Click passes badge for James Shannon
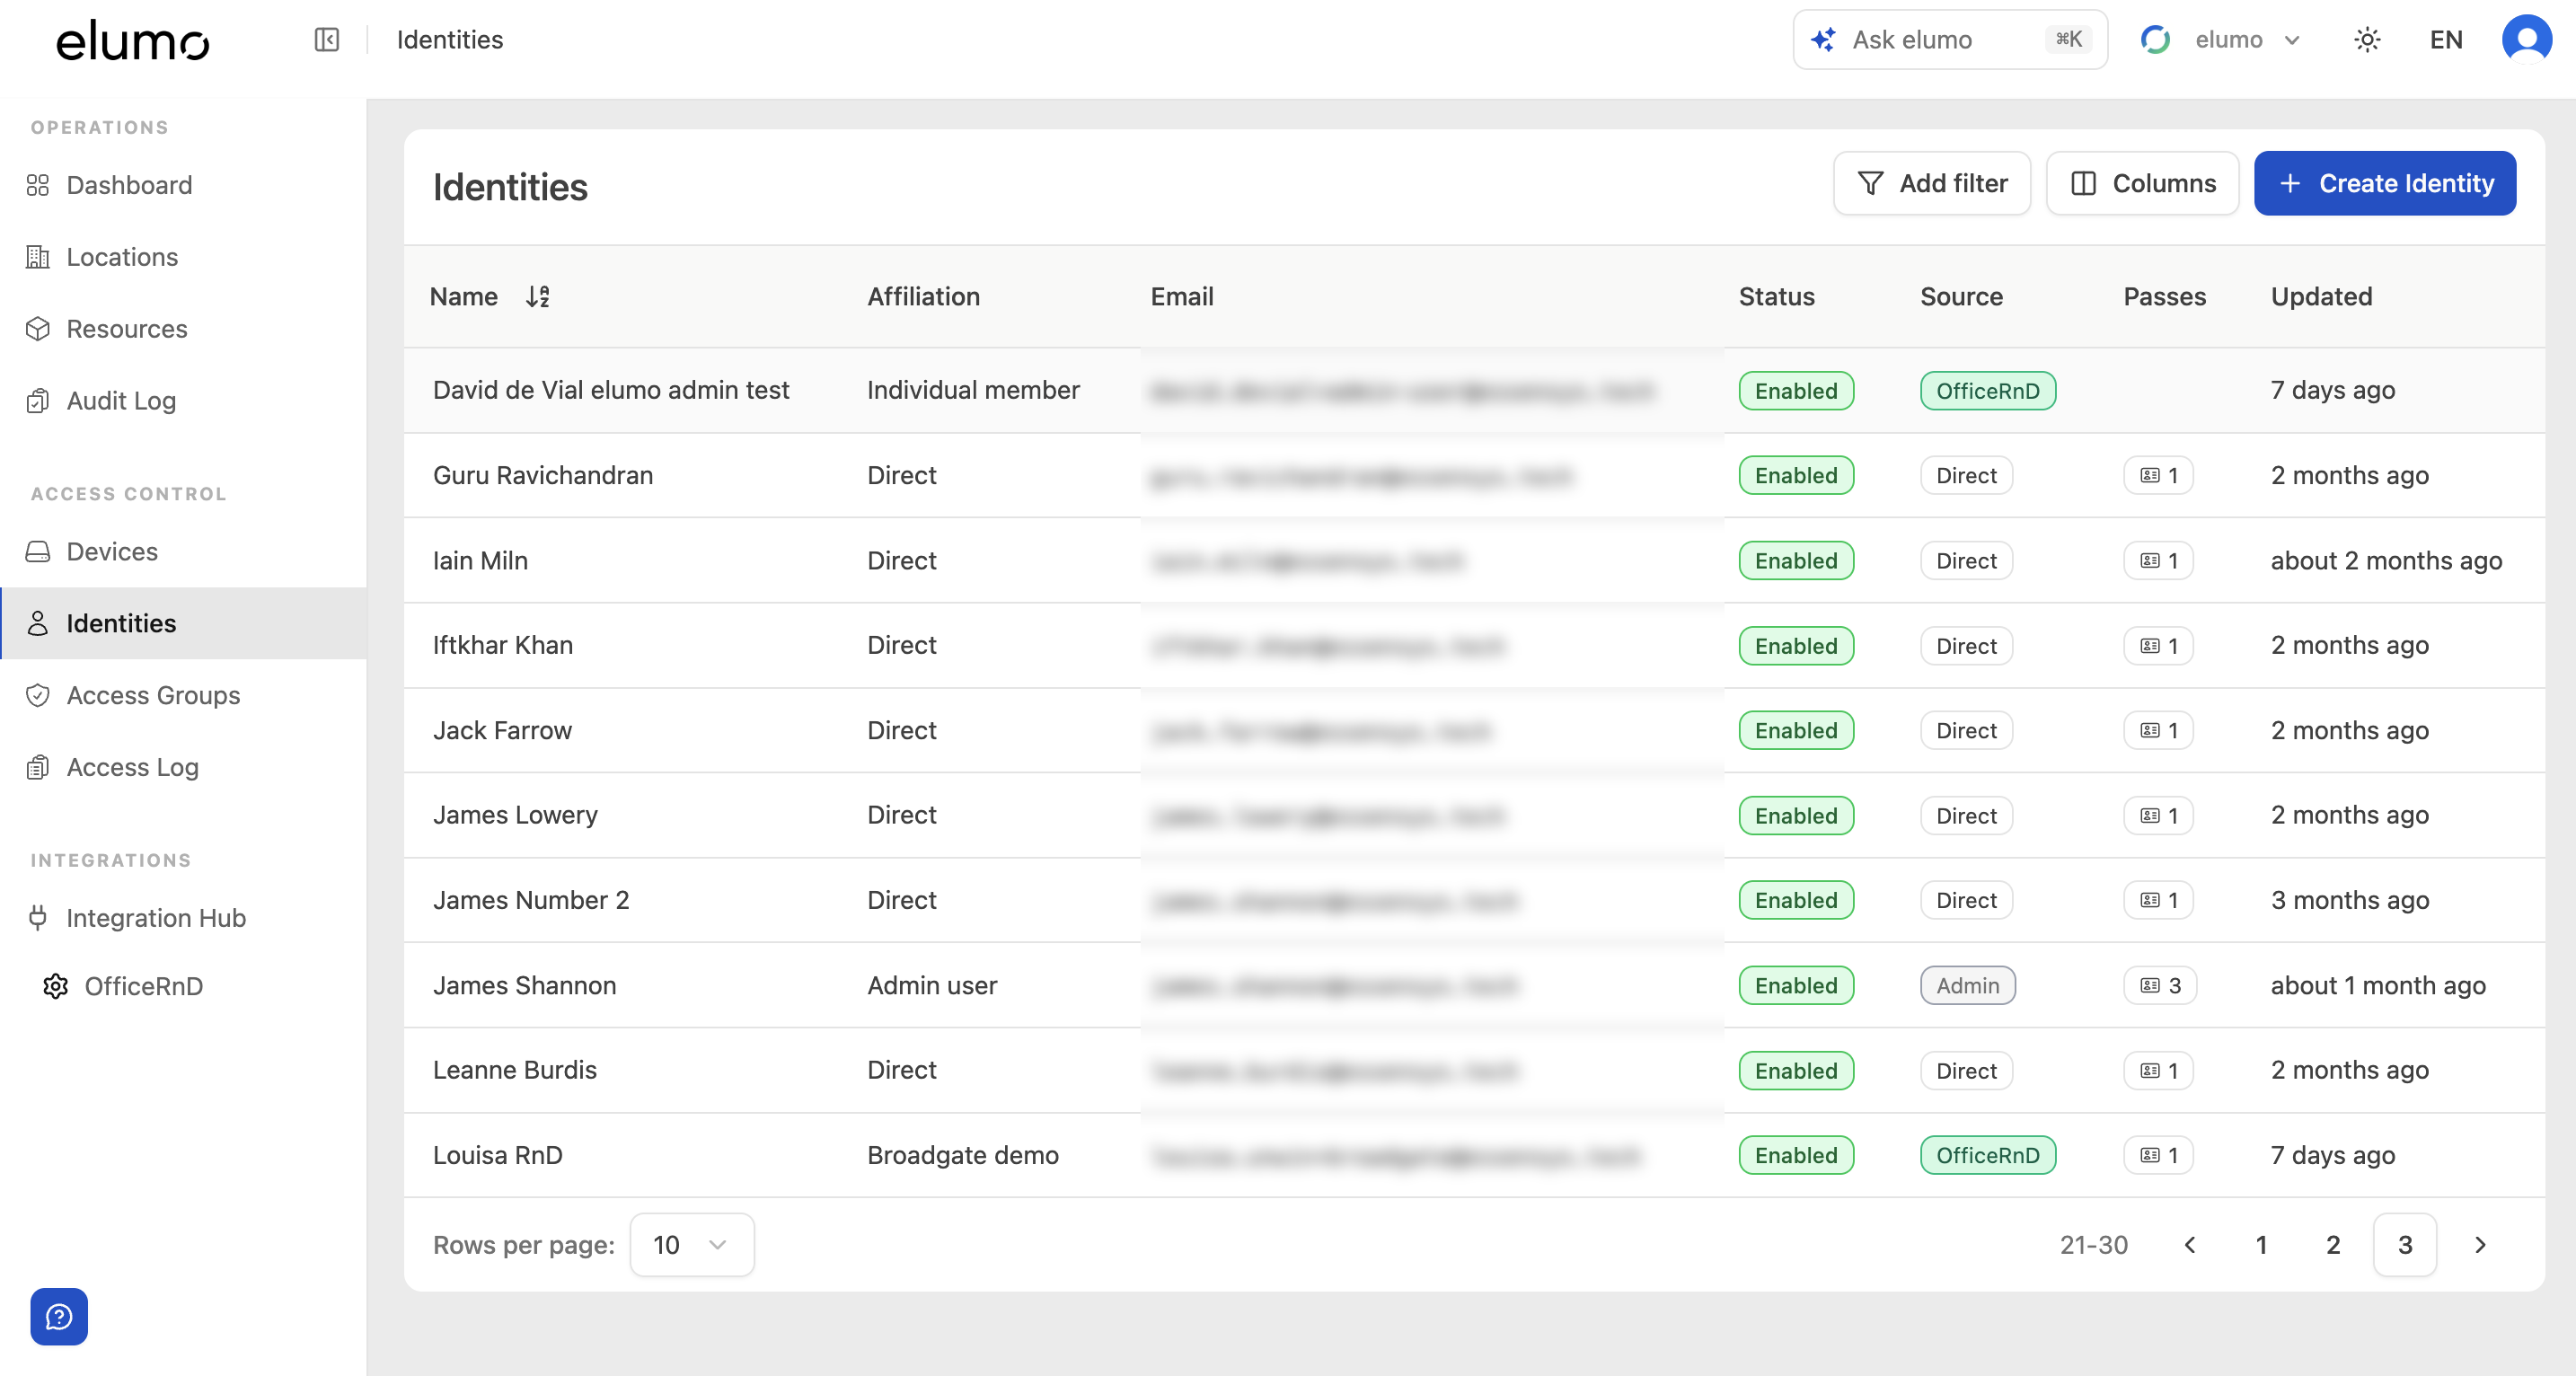The image size is (2576, 1376). [2160, 986]
